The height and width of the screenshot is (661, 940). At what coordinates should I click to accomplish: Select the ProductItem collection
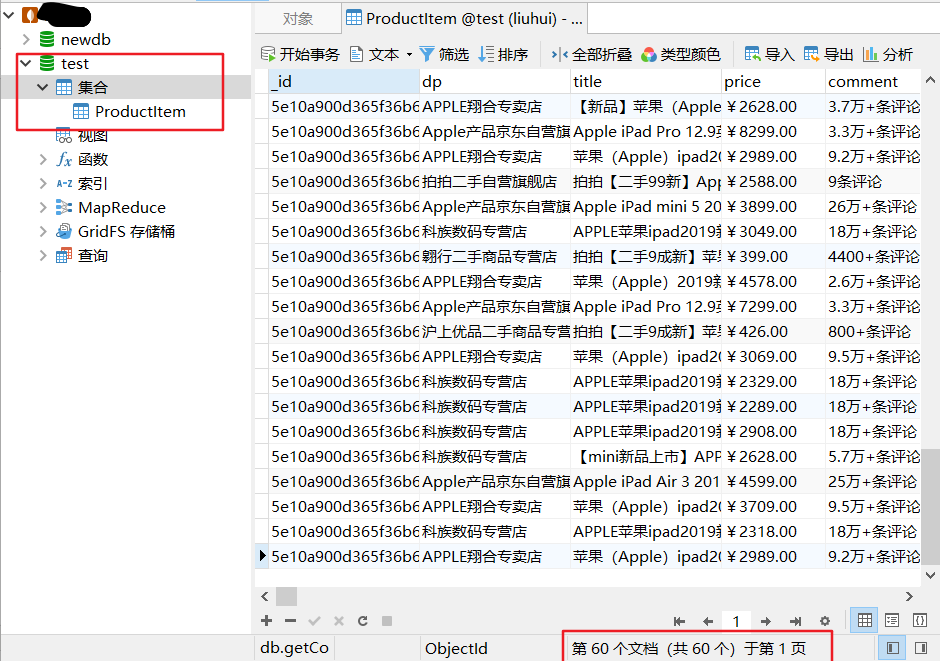coord(140,111)
